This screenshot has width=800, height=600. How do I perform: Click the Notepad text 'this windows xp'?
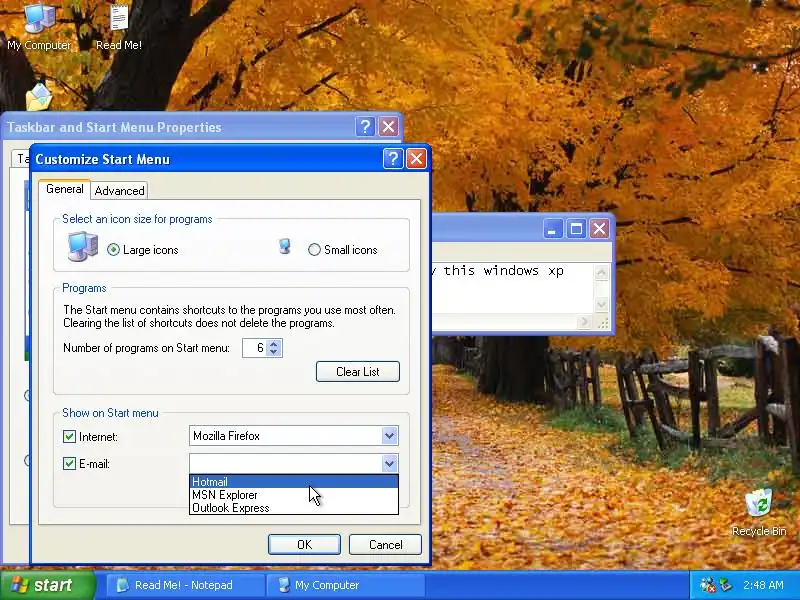[x=503, y=270]
